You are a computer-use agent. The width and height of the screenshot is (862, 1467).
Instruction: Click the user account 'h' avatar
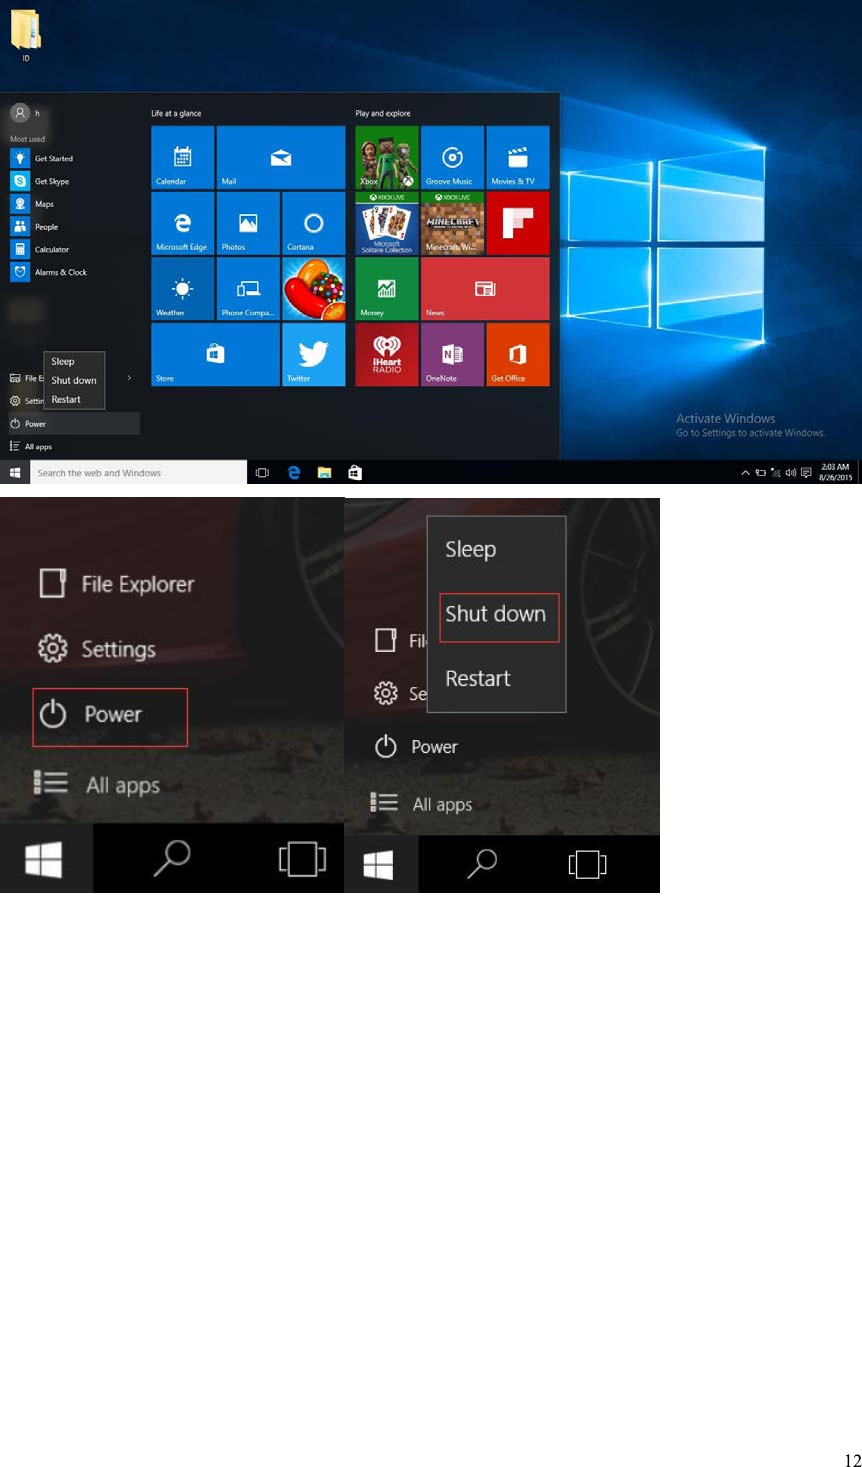coord(20,113)
